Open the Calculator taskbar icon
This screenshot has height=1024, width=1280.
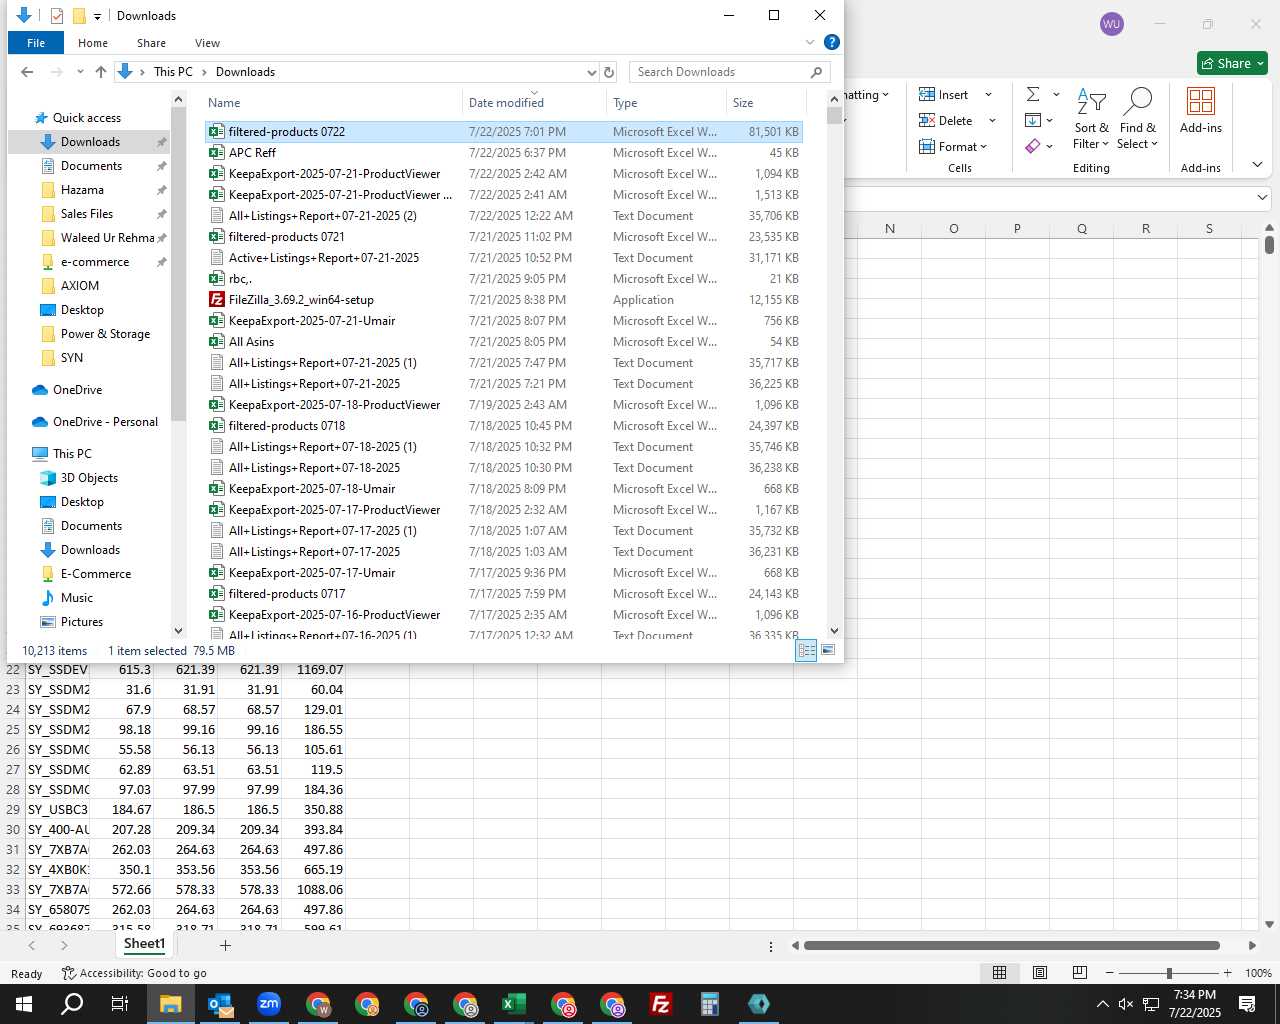coord(709,1004)
